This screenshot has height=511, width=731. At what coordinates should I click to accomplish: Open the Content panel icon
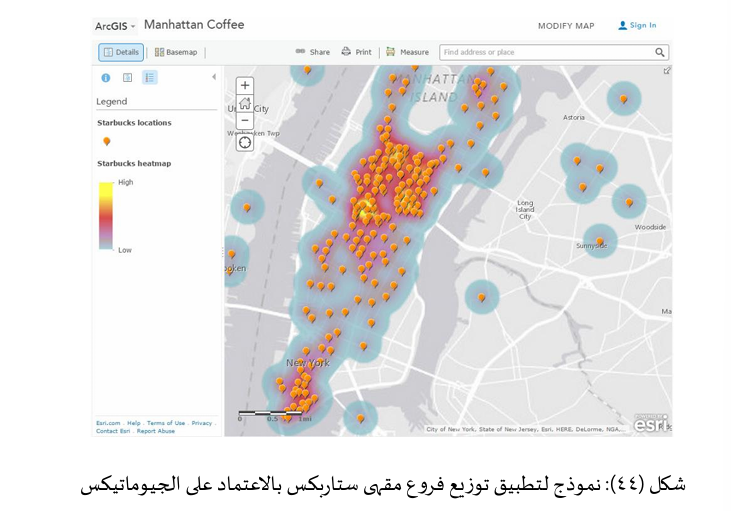(x=127, y=77)
